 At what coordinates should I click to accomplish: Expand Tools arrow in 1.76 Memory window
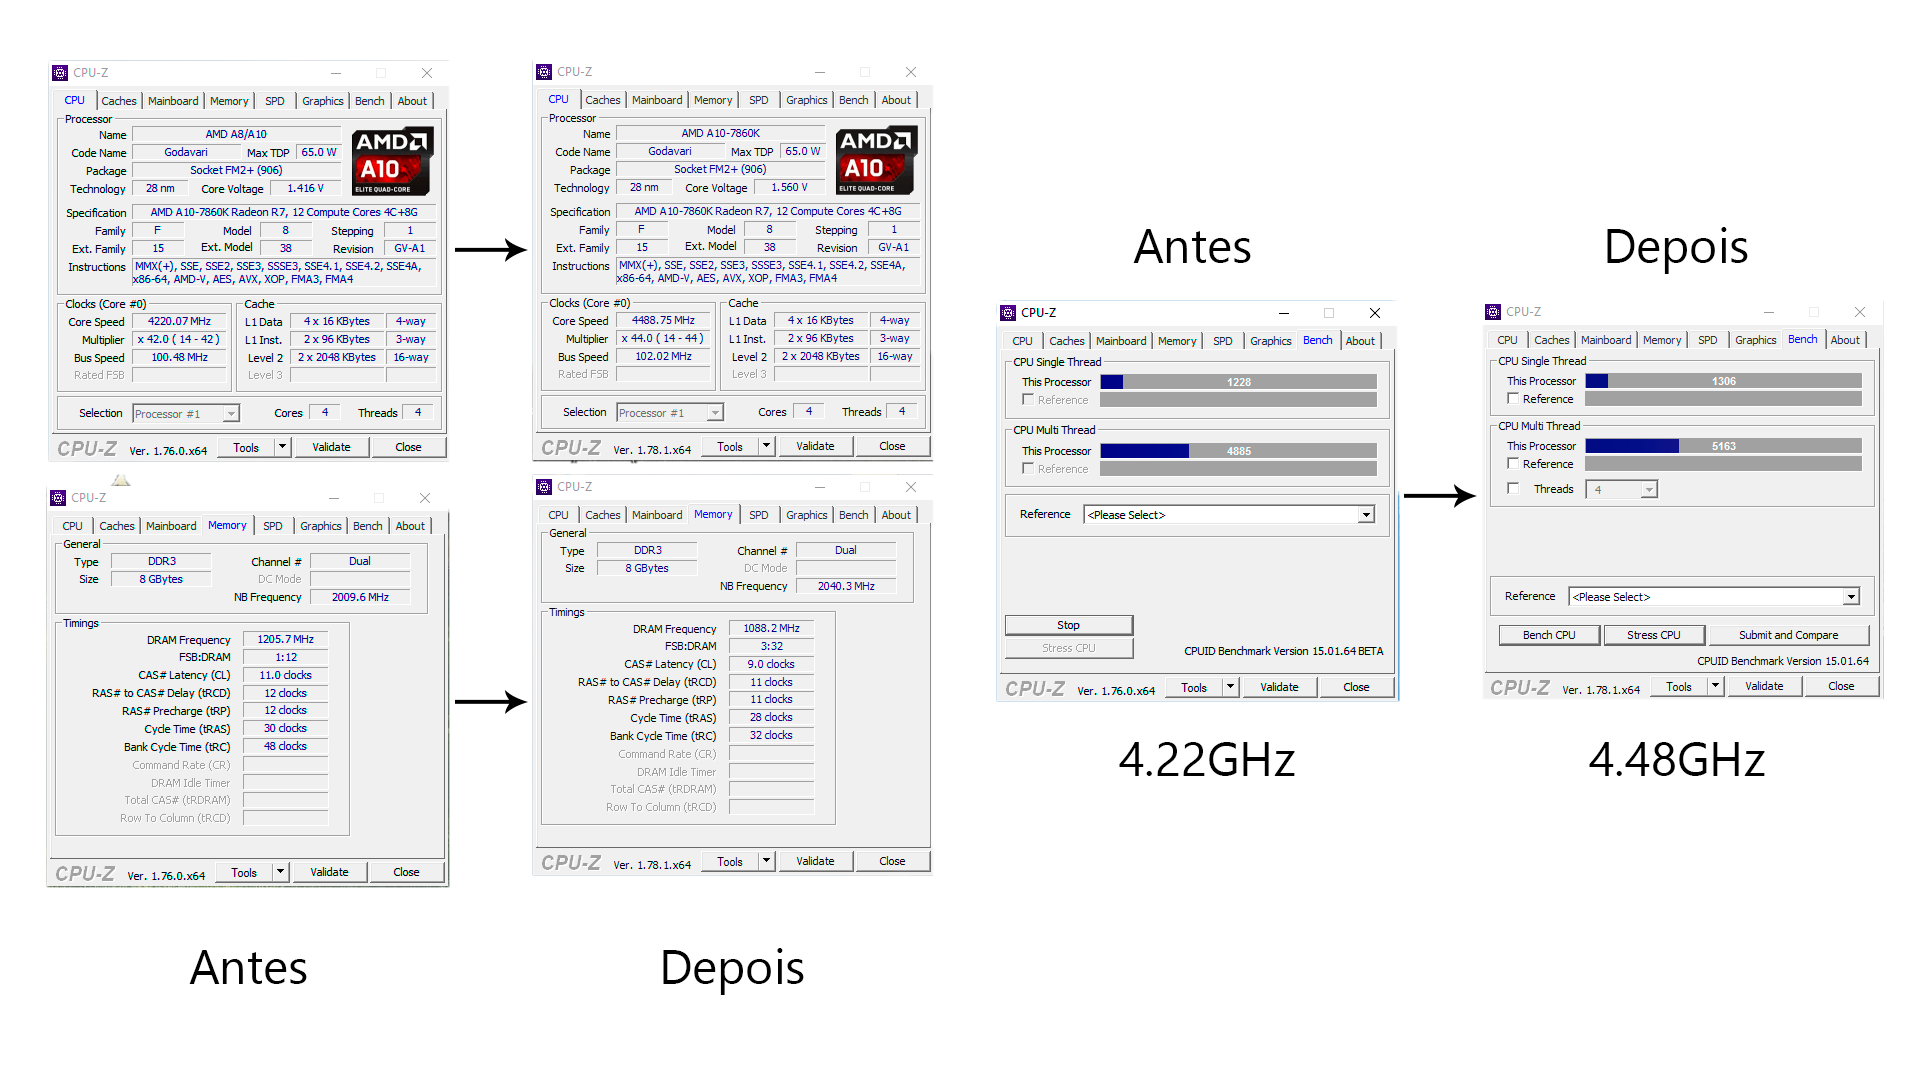[x=281, y=873]
